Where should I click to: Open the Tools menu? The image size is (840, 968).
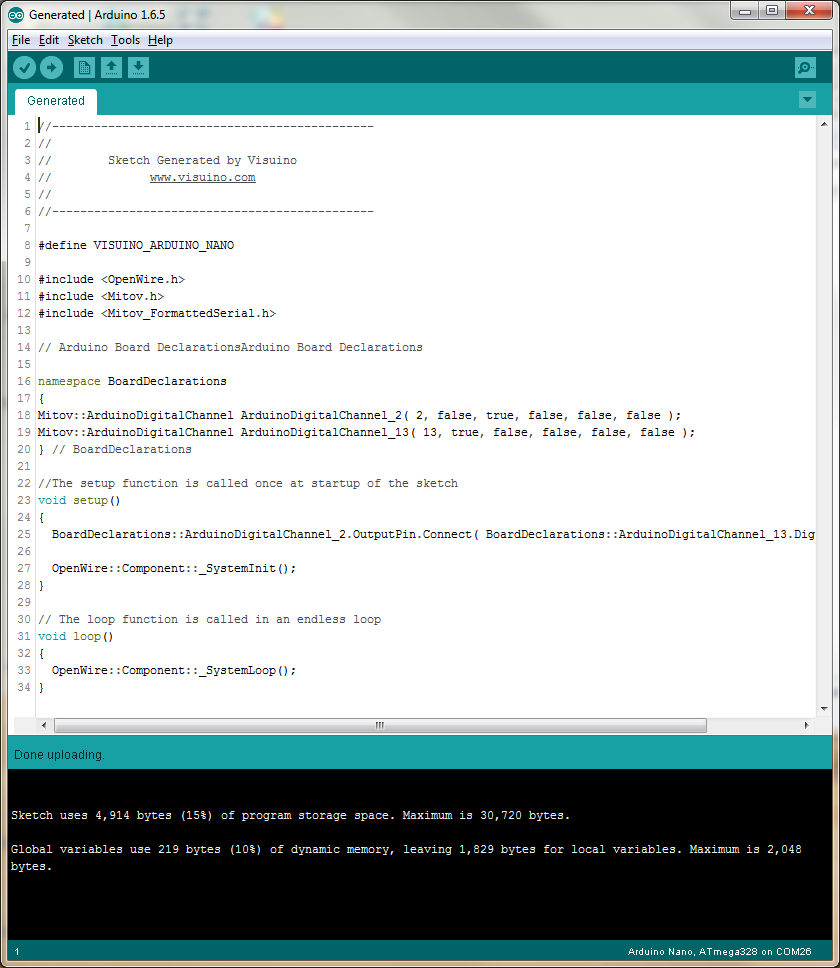point(125,40)
